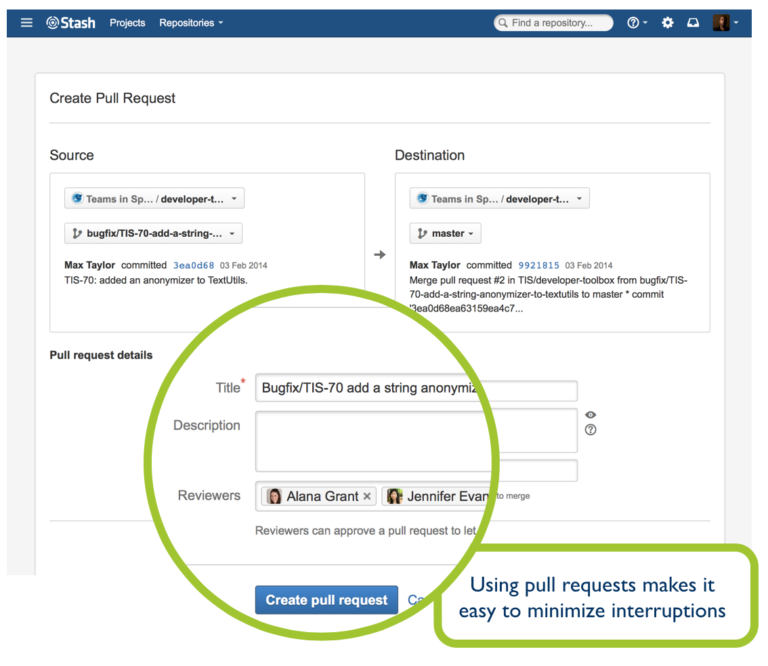
Task: Toggle description preview eye icon
Action: (x=591, y=415)
